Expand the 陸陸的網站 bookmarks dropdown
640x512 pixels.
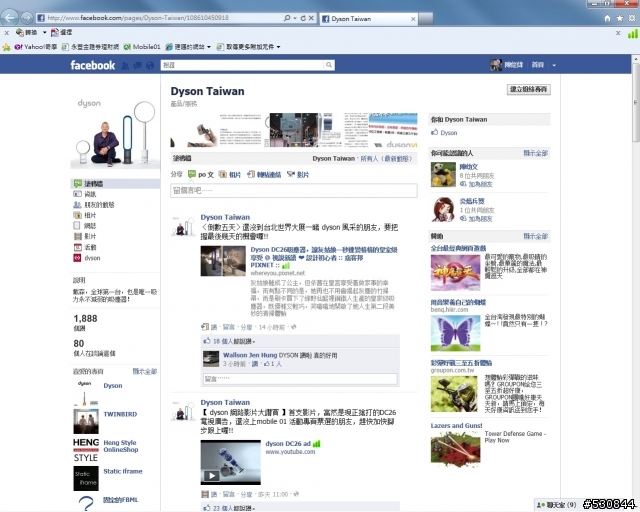209,47
